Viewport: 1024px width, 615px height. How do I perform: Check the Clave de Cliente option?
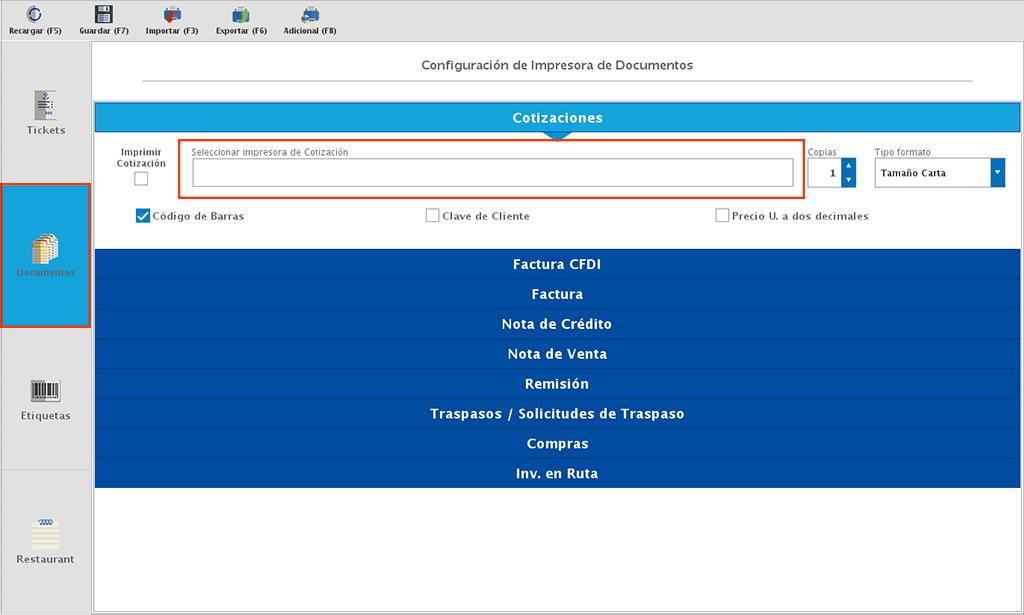tap(432, 215)
